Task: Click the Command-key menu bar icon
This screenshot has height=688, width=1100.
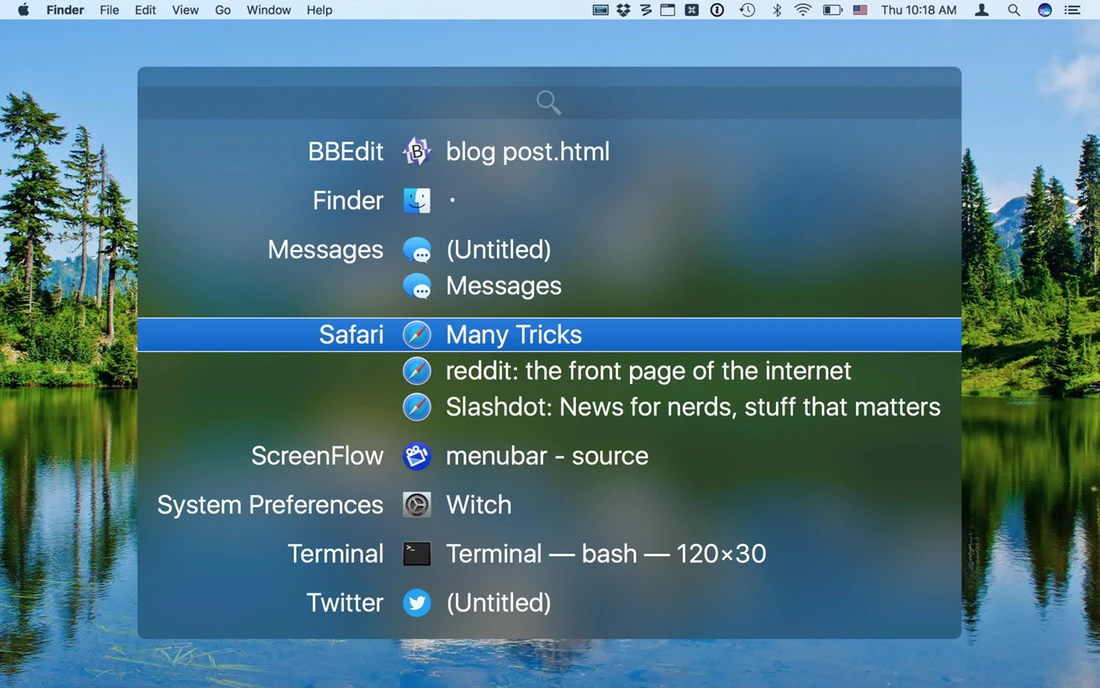Action: click(692, 10)
